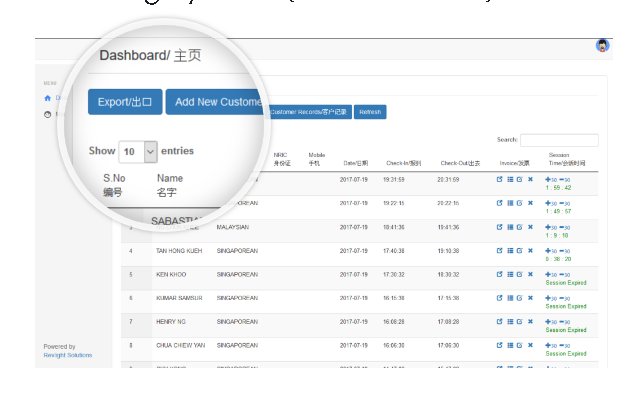This screenshot has height=414, width=630.
Task: Sort by the Check-Out/出去 column header
Action: (460, 163)
